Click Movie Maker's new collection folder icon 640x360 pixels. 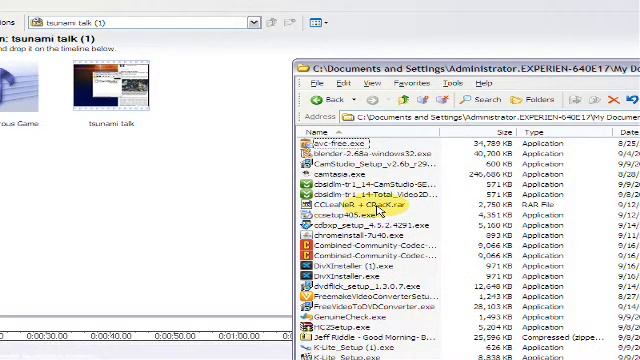coord(289,22)
